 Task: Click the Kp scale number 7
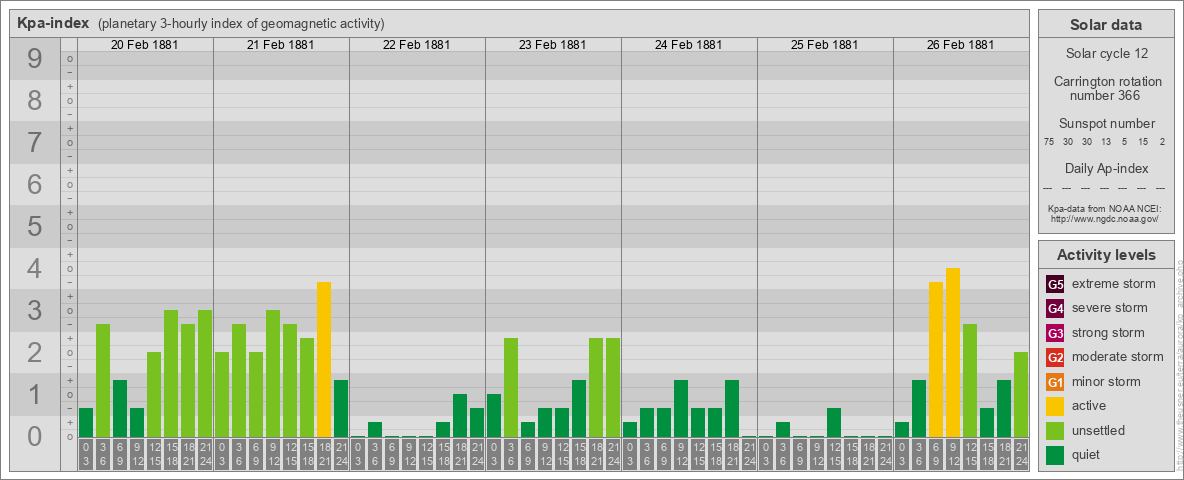35,142
